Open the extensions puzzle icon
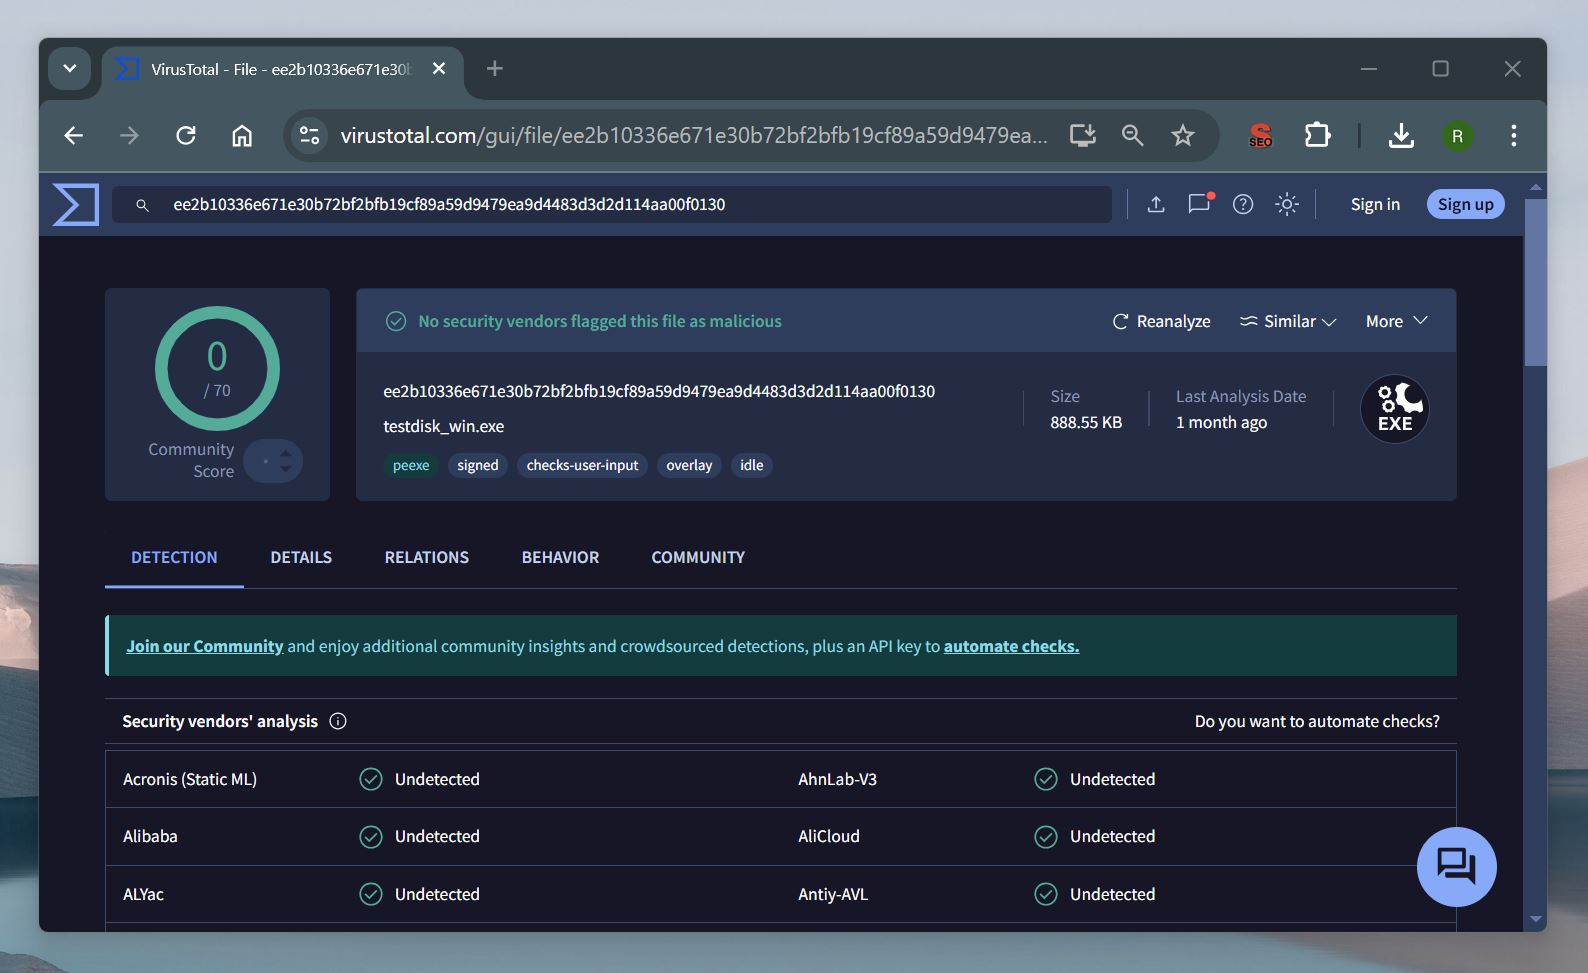This screenshot has width=1588, height=973. [1317, 135]
